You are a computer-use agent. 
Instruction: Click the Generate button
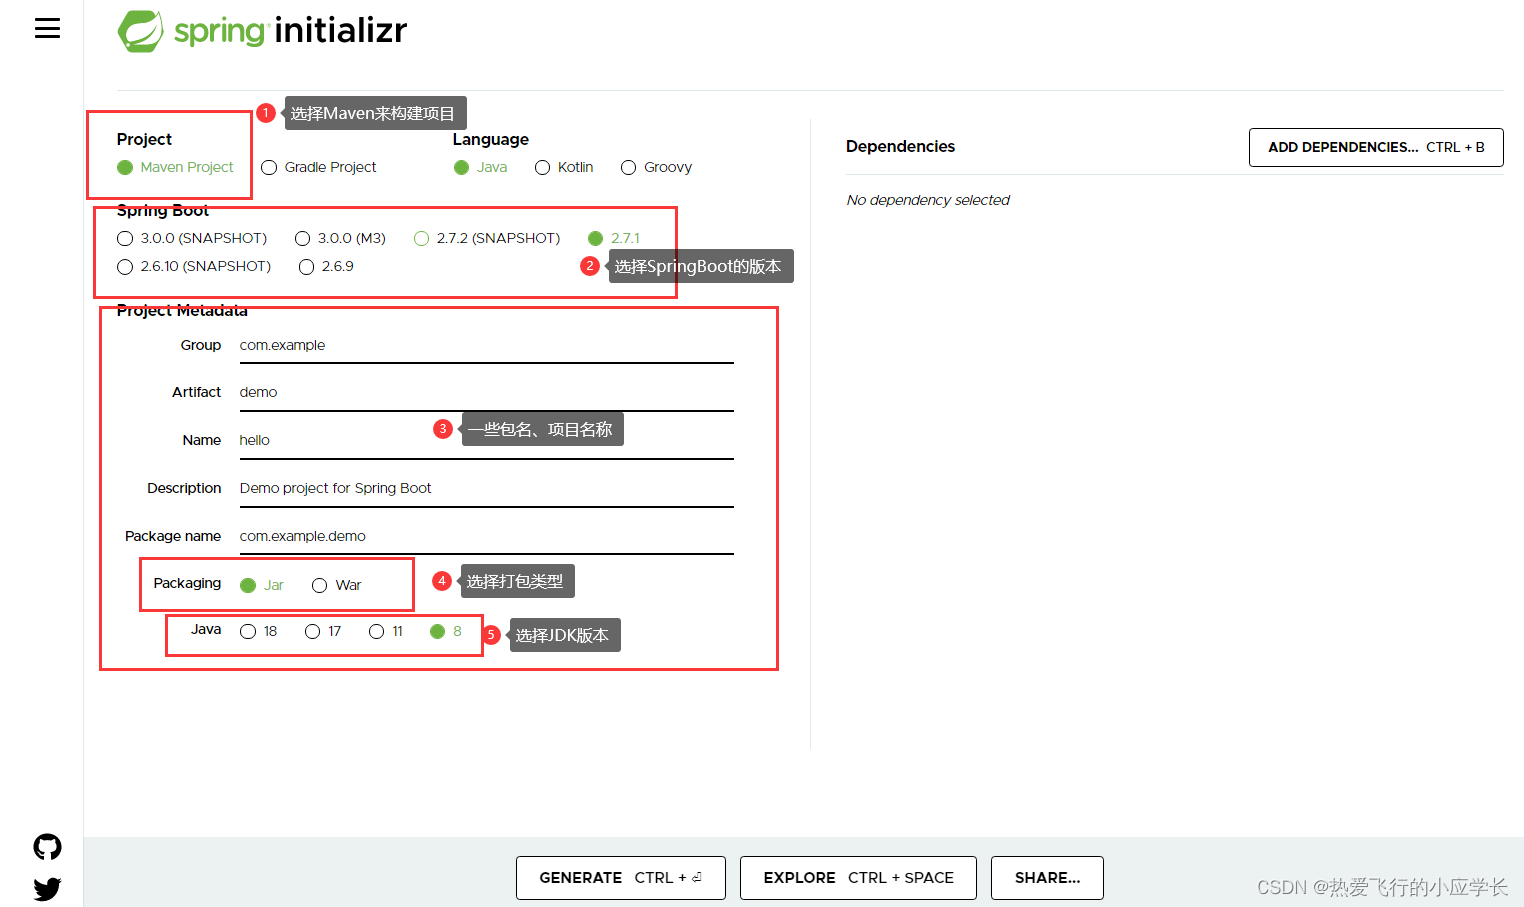[x=621, y=878]
